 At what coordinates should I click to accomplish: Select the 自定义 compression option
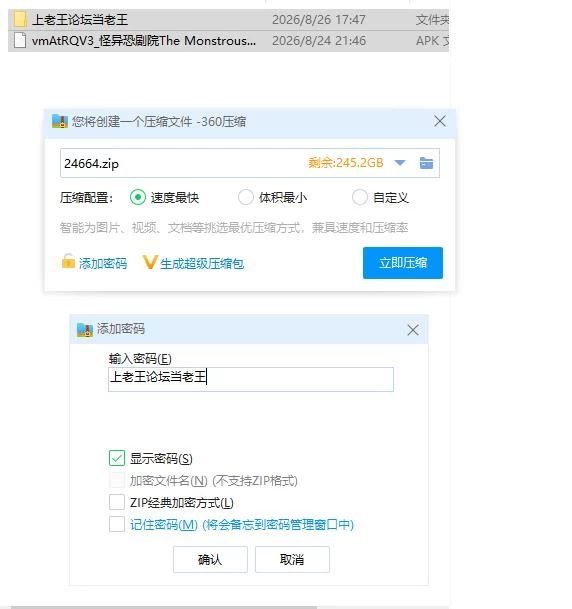[x=360, y=197]
